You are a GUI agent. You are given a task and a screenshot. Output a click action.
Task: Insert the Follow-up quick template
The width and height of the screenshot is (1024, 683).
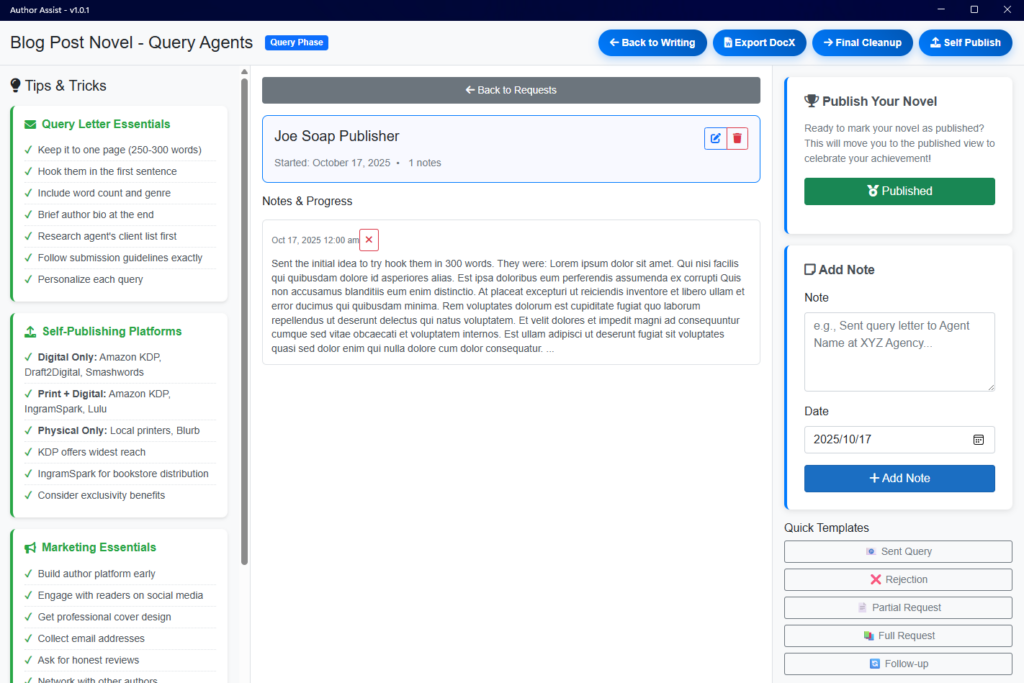(898, 664)
